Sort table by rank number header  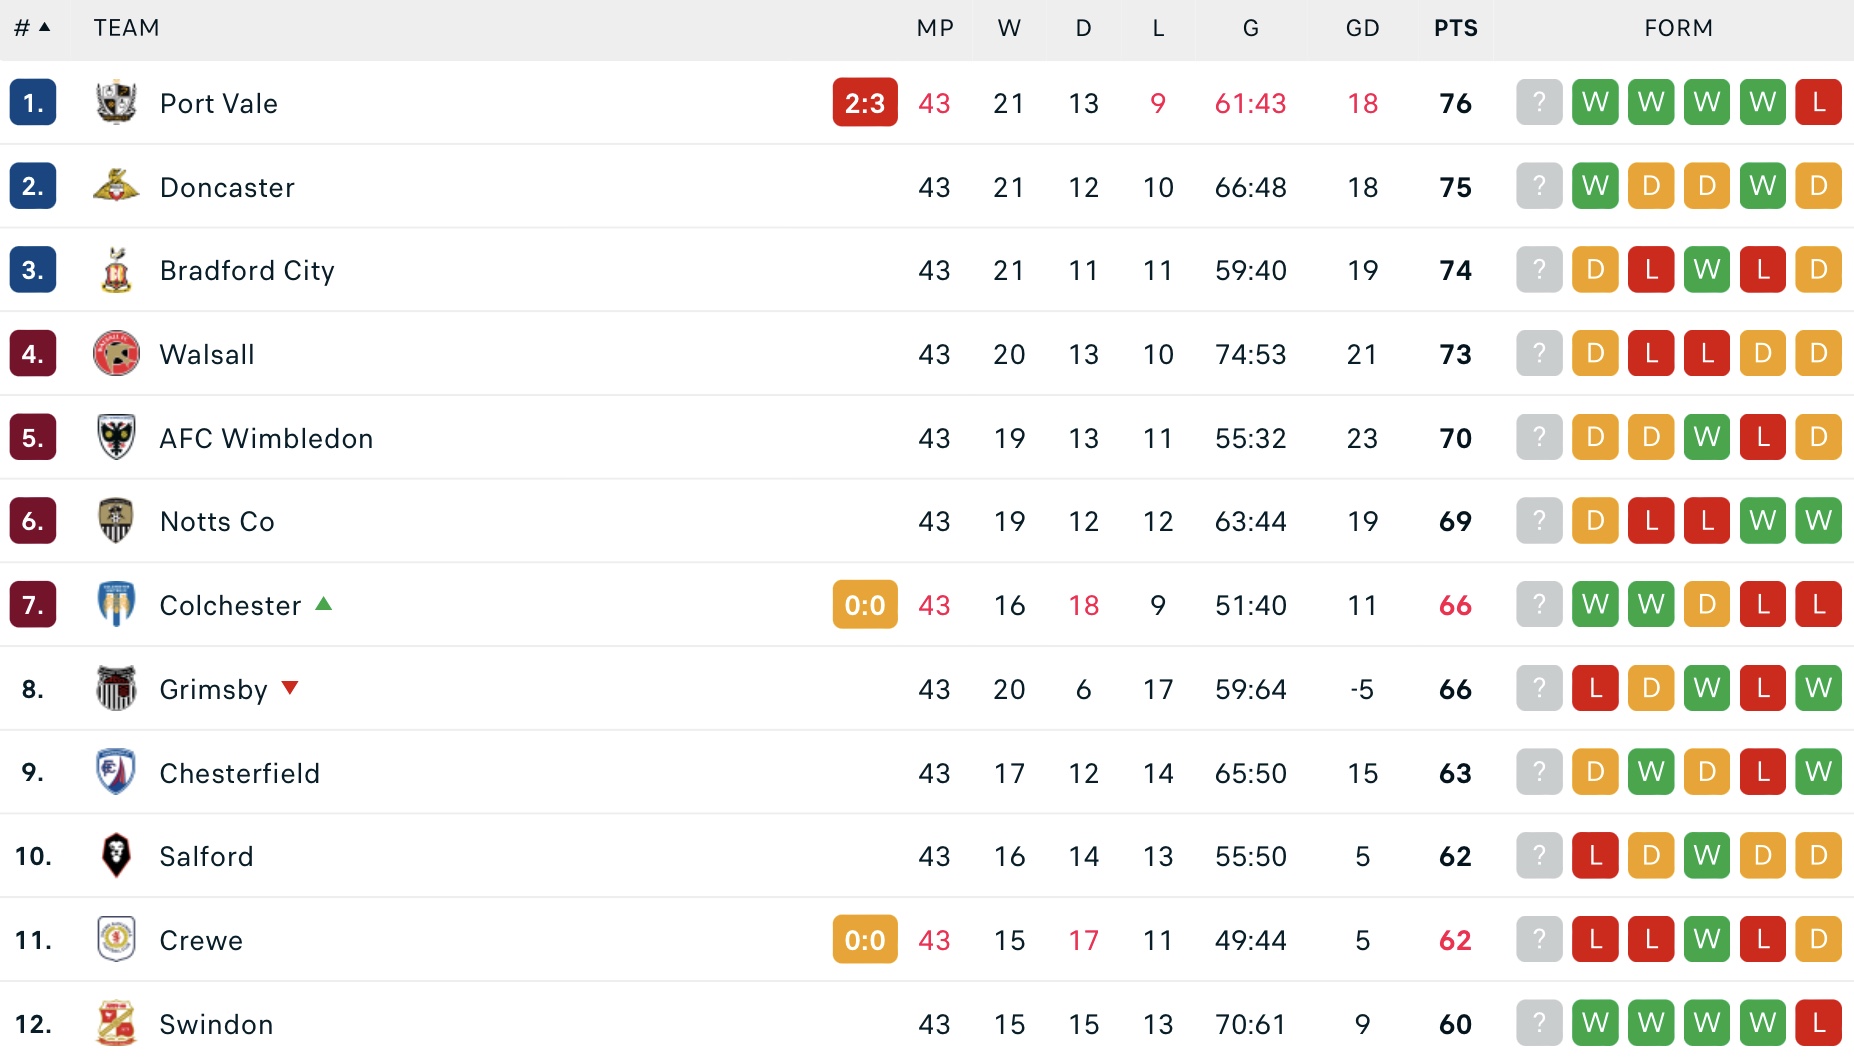coord(32,28)
